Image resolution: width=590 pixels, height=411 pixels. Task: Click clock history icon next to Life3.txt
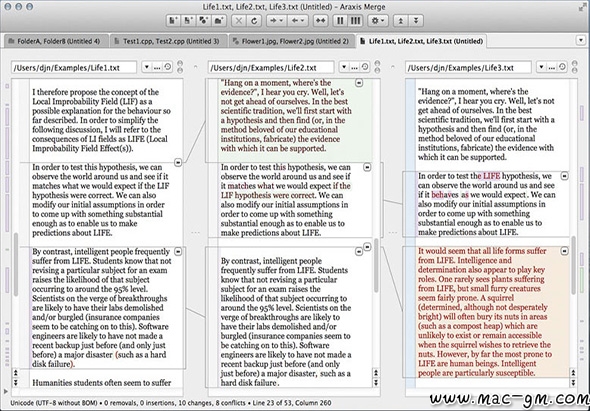click(562, 67)
